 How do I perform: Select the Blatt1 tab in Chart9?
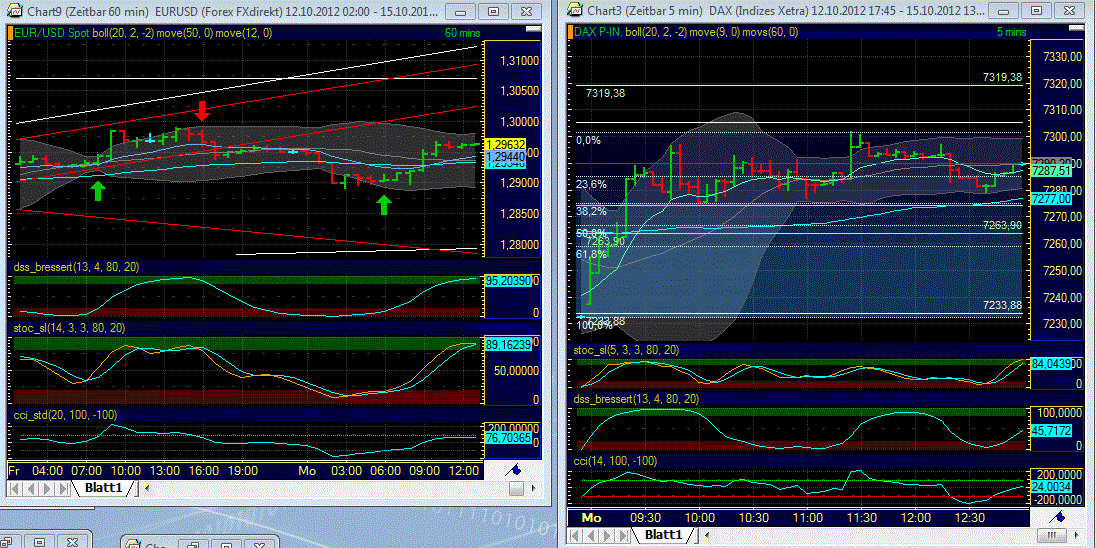coord(103,487)
